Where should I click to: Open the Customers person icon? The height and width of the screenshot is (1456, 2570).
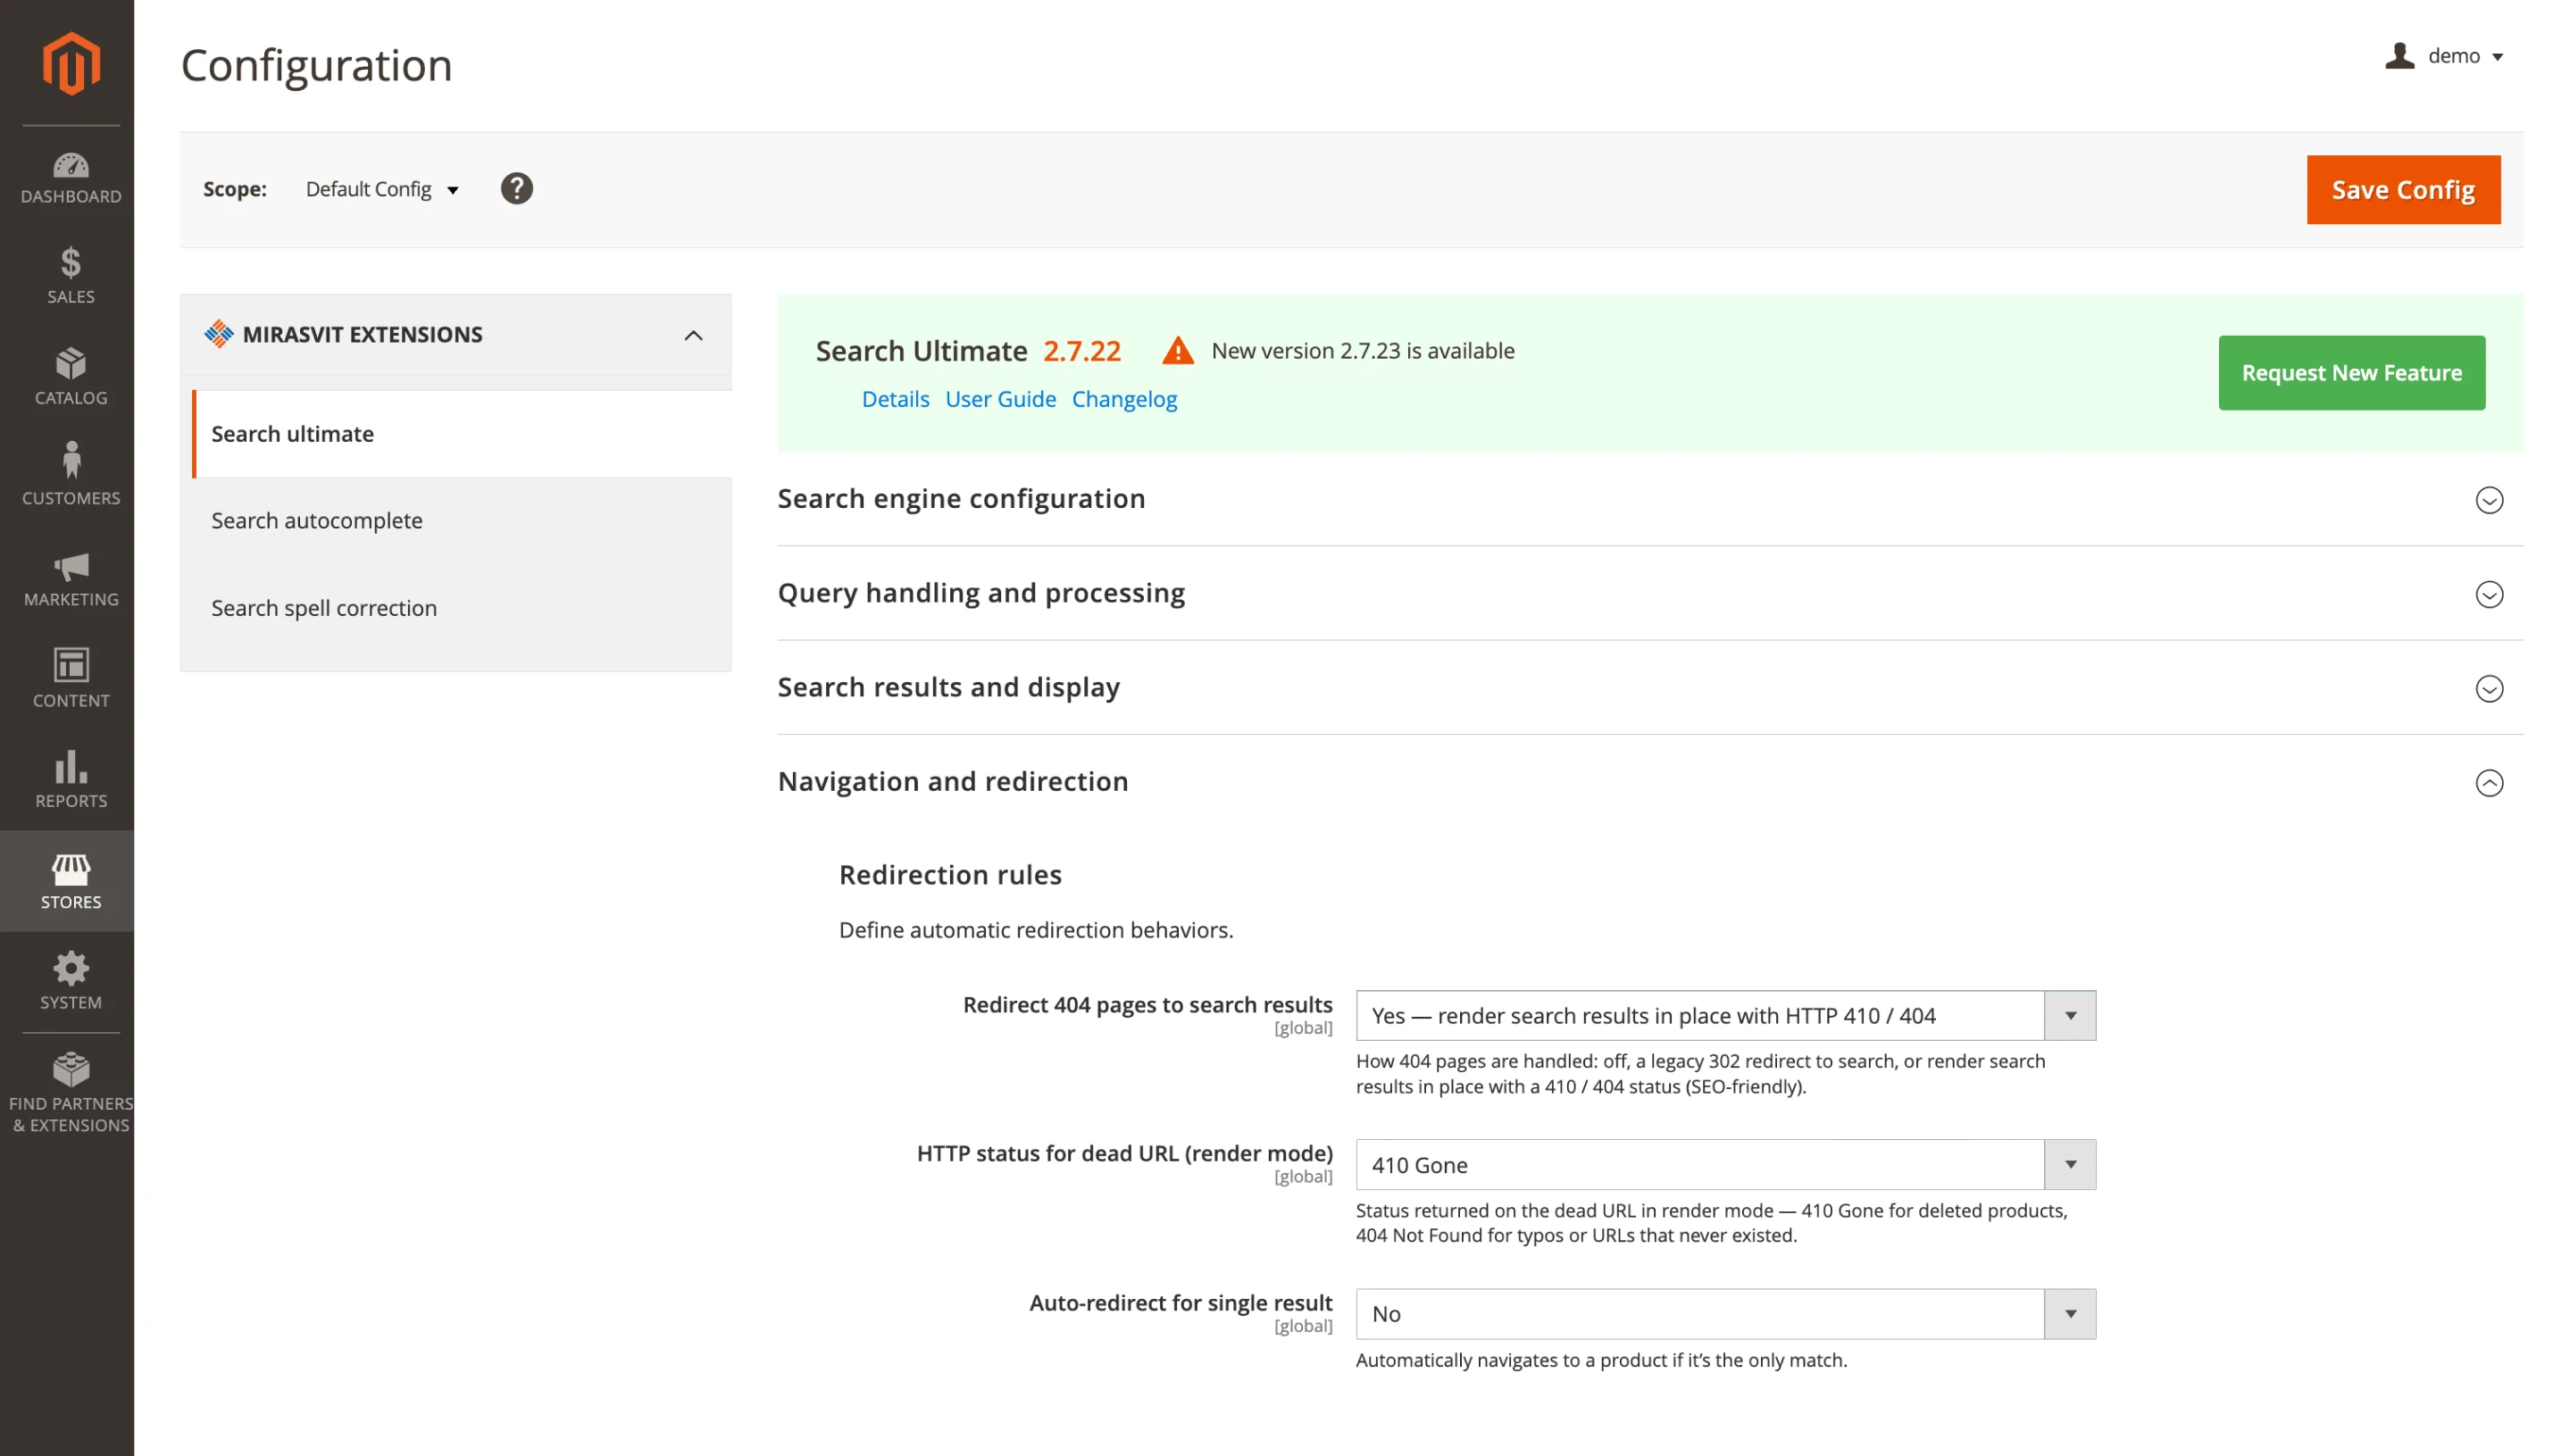coord(71,460)
